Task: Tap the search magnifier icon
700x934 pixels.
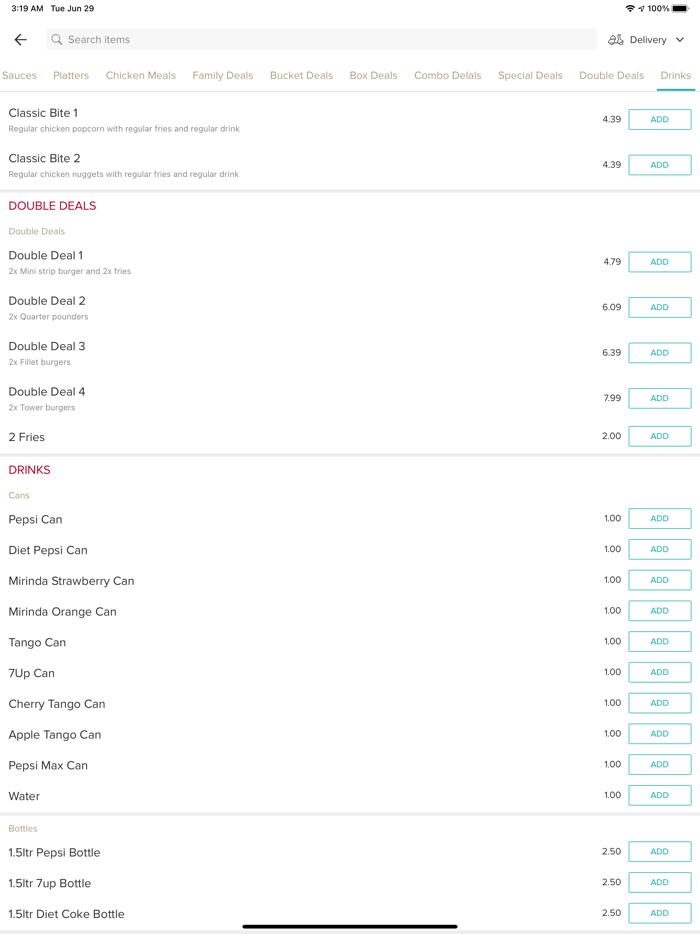Action: (57, 40)
